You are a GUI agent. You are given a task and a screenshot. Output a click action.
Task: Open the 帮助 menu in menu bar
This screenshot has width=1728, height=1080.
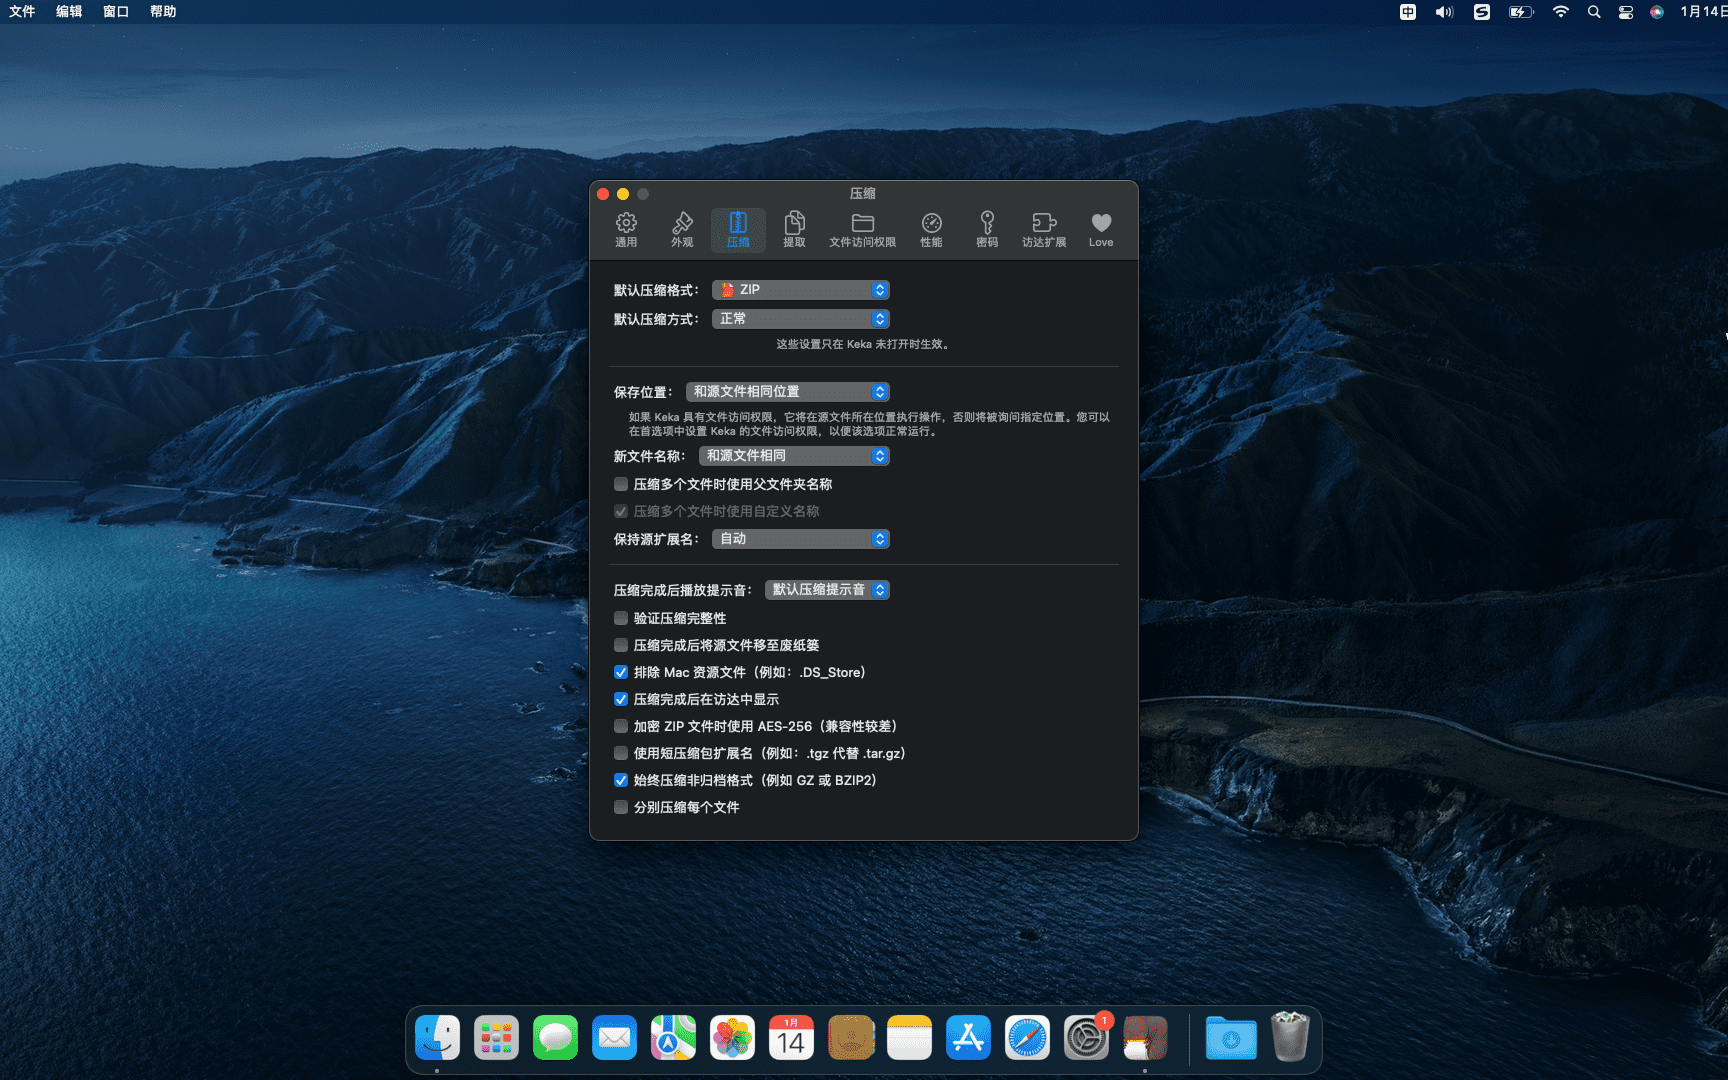tap(163, 11)
